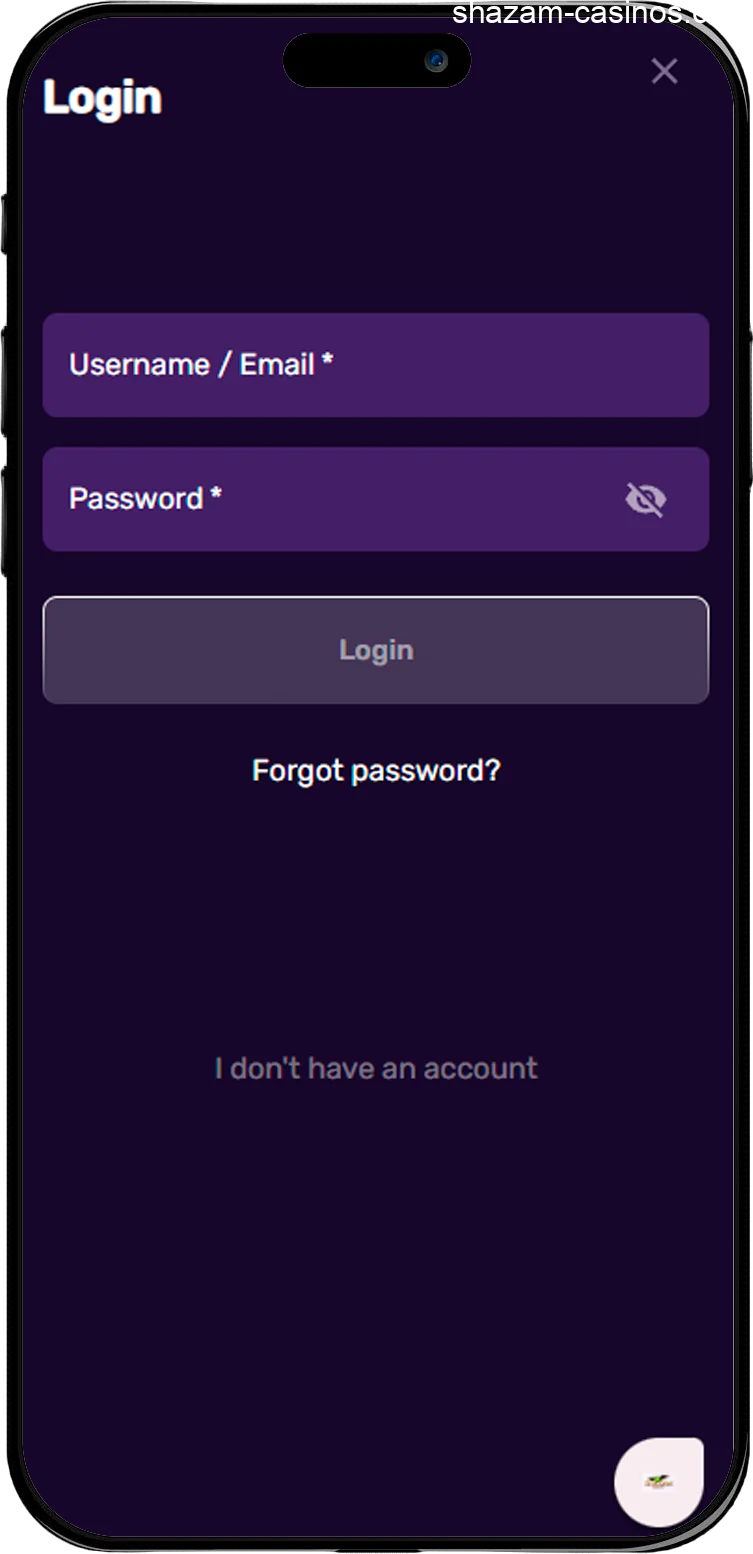Click the Login heading text
The image size is (753, 1554).
click(x=102, y=99)
